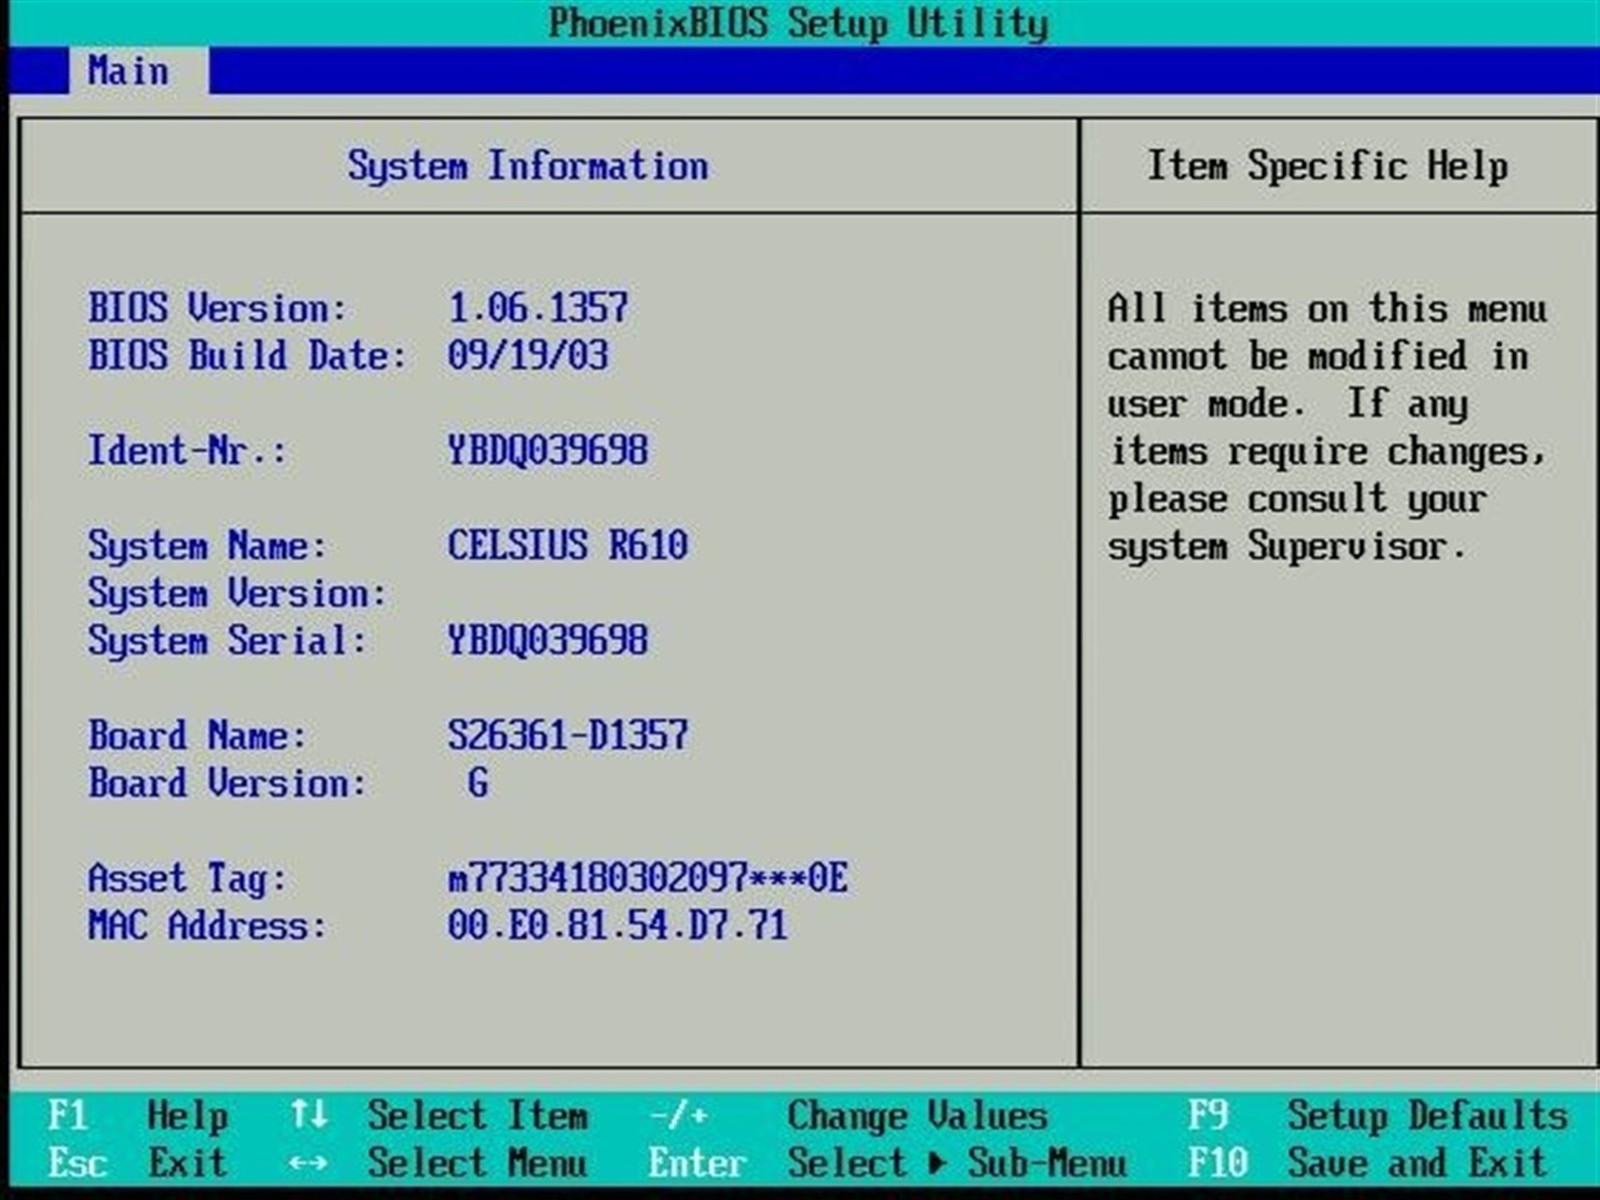Click the Change Values legend
The height and width of the screenshot is (1200, 1600).
point(918,1116)
